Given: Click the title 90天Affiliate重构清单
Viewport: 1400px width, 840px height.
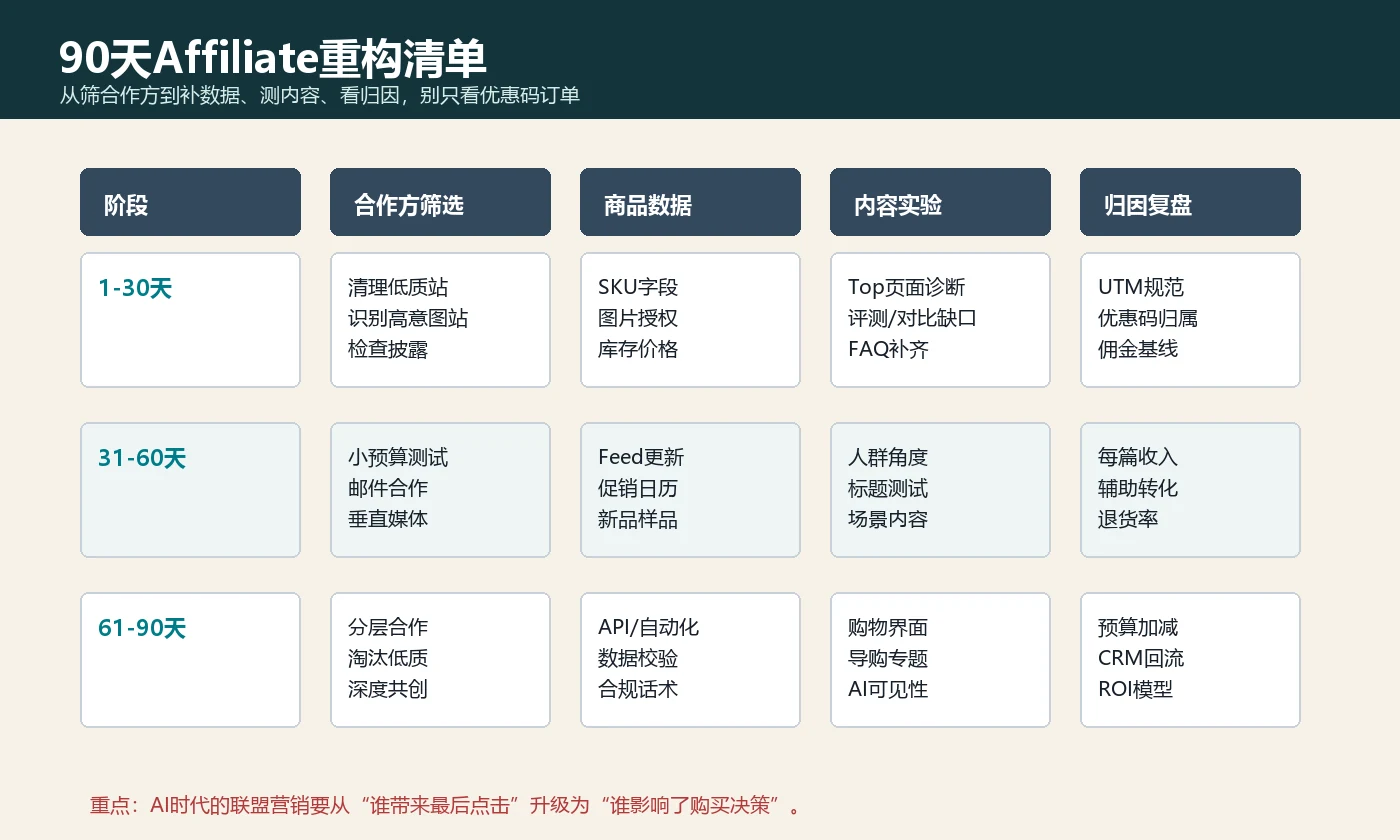Looking at the screenshot, I should click(x=273, y=59).
